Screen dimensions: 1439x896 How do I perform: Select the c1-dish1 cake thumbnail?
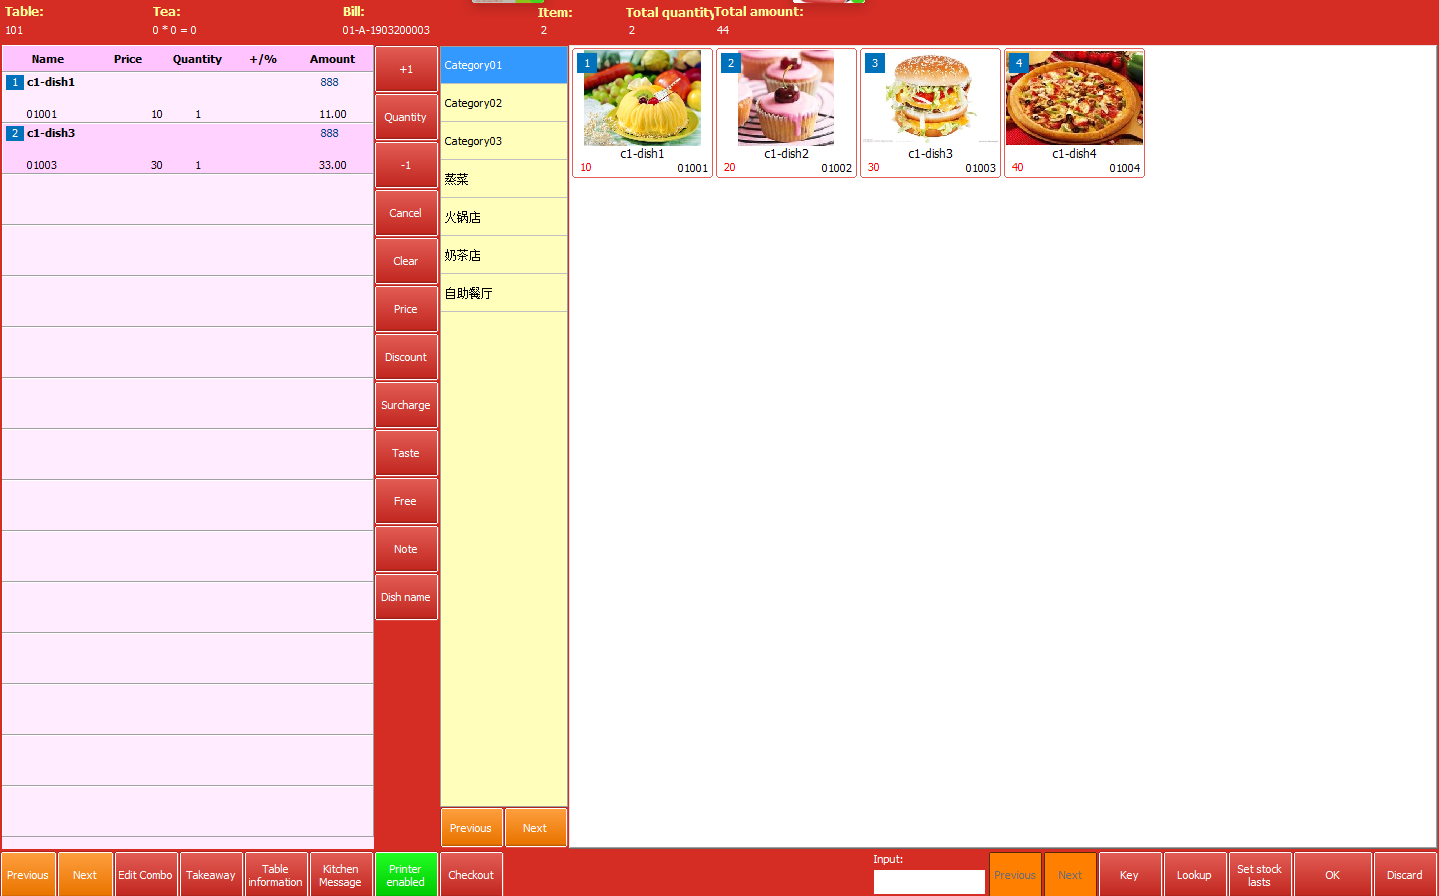click(642, 99)
